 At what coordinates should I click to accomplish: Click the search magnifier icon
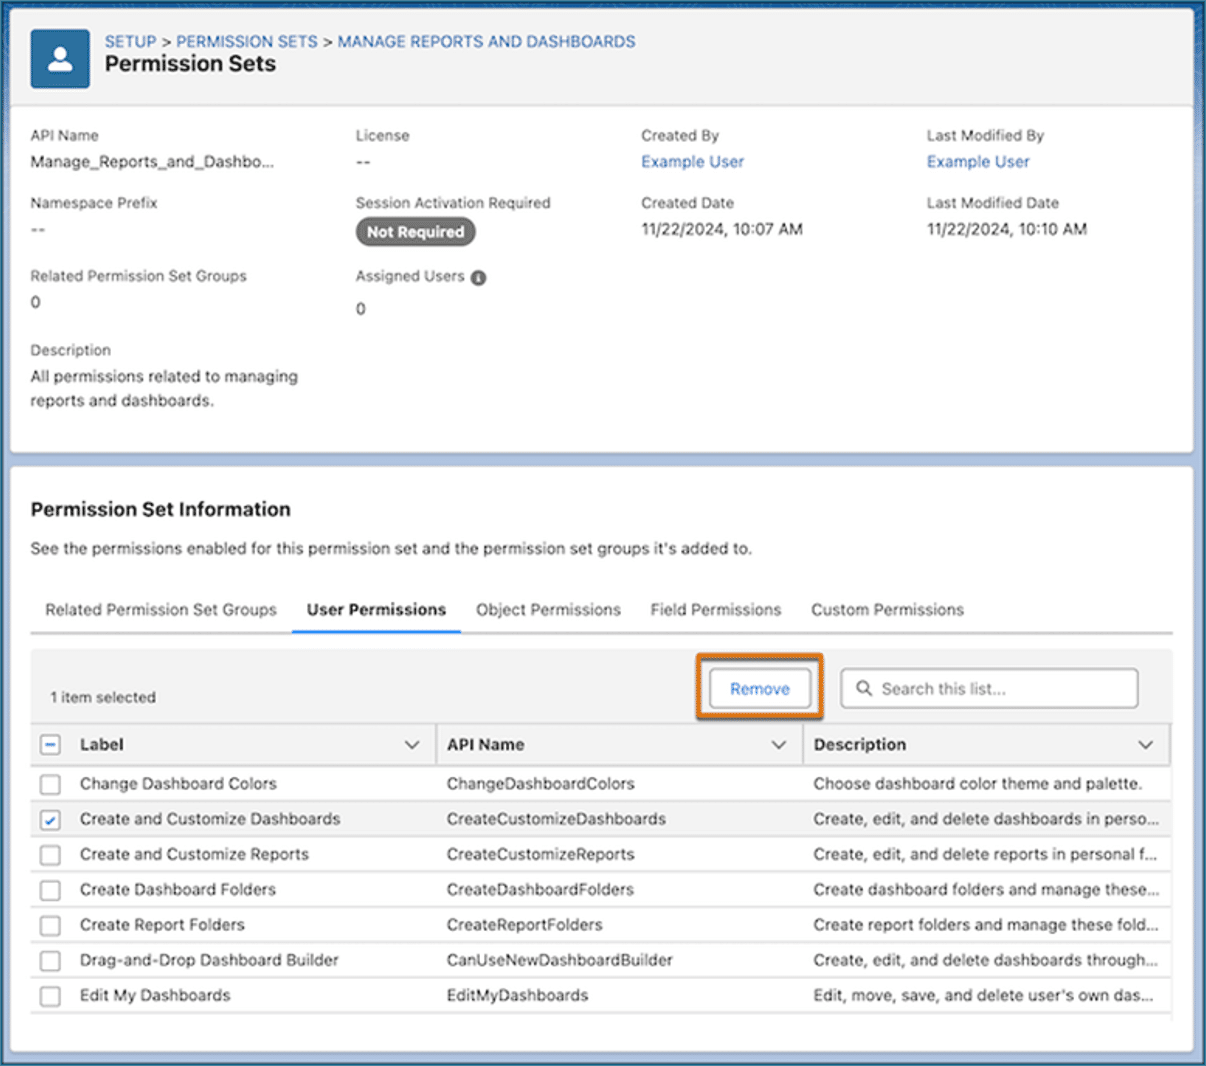(864, 688)
